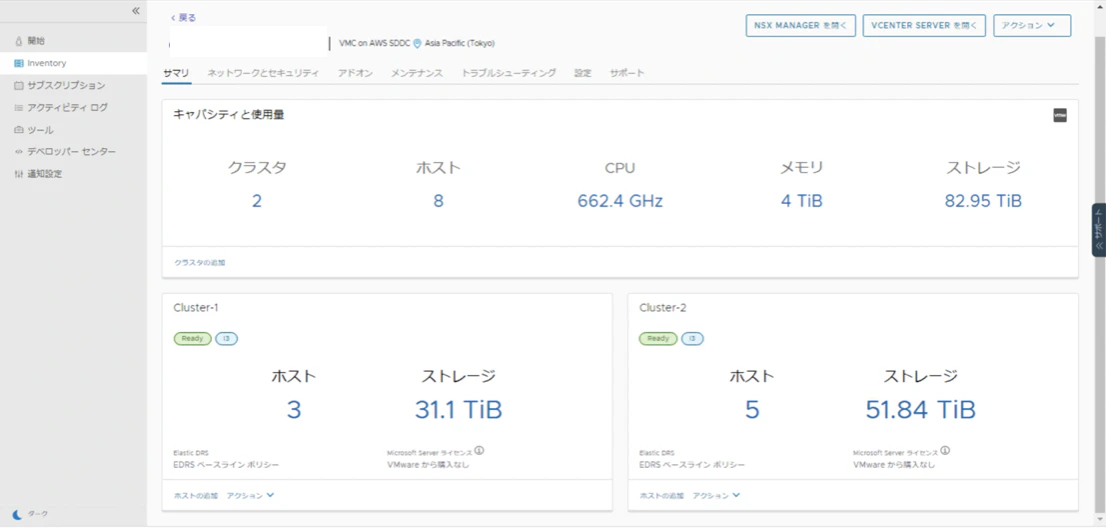Viewport: 1106px width, 530px height.
Task: Click Cluster-1 storage 31.1 TiB
Action: coord(458,410)
